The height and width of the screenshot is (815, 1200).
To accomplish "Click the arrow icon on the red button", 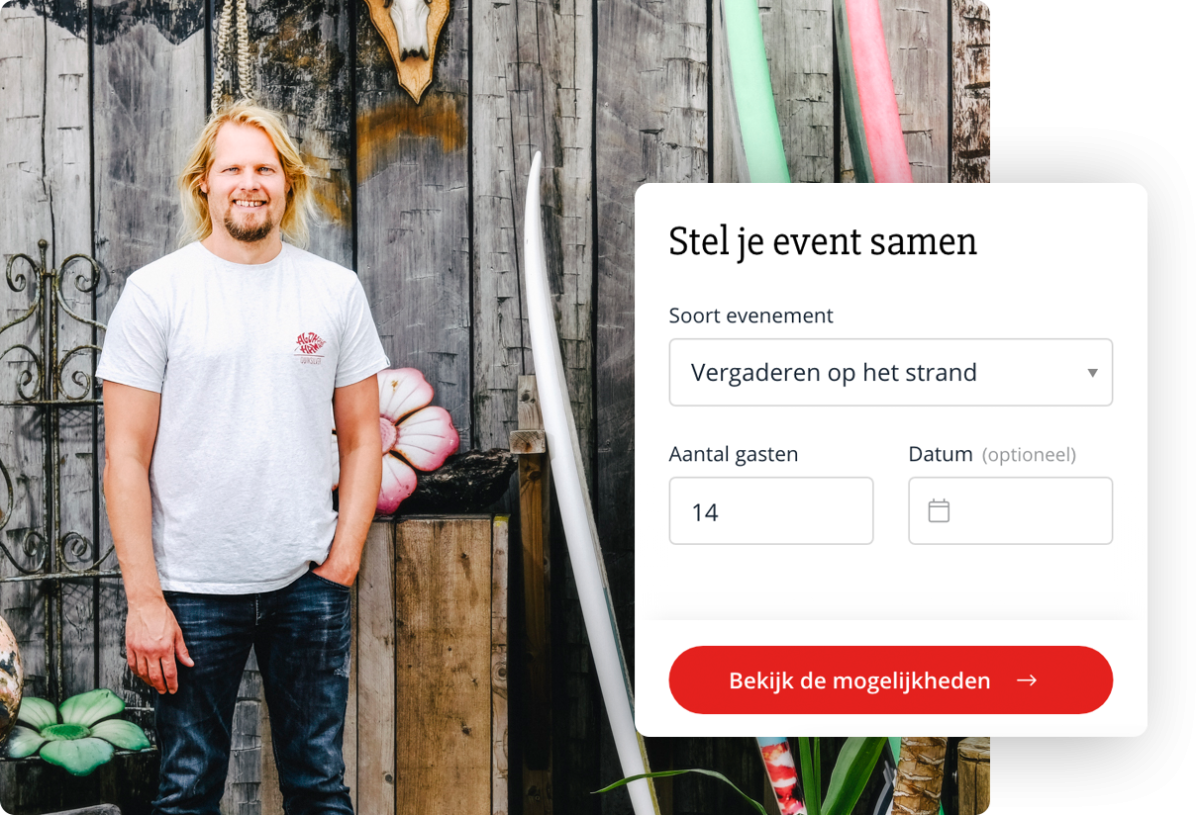I will point(1027,681).
